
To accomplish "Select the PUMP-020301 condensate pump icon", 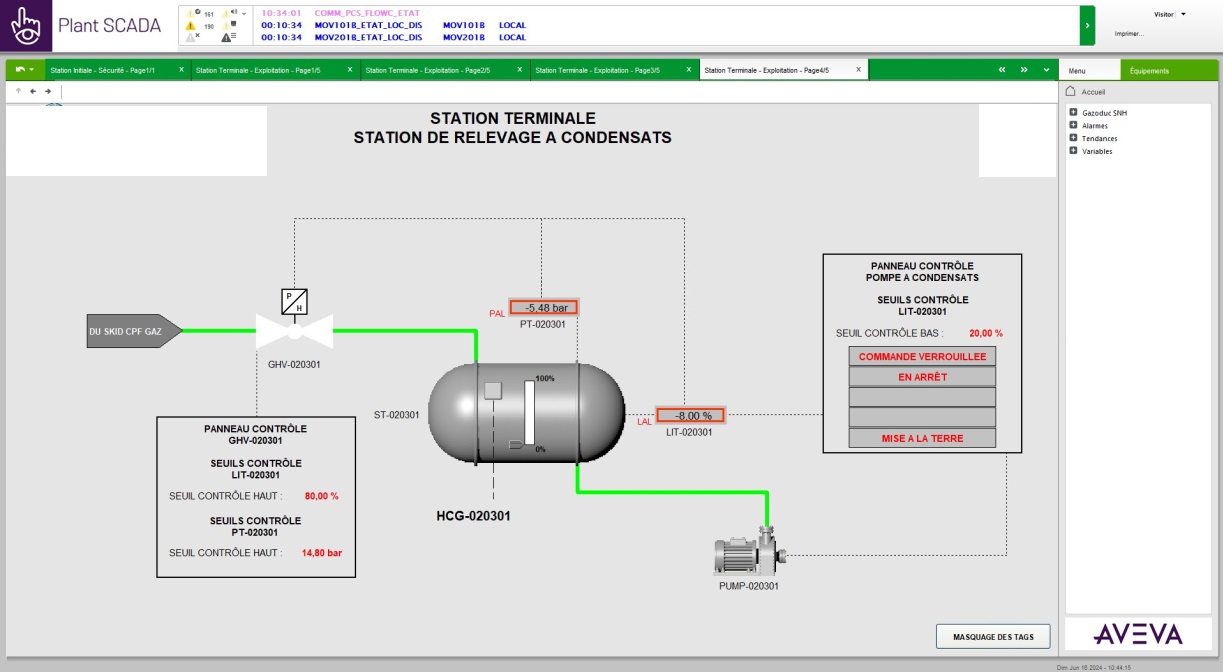I will (x=748, y=553).
